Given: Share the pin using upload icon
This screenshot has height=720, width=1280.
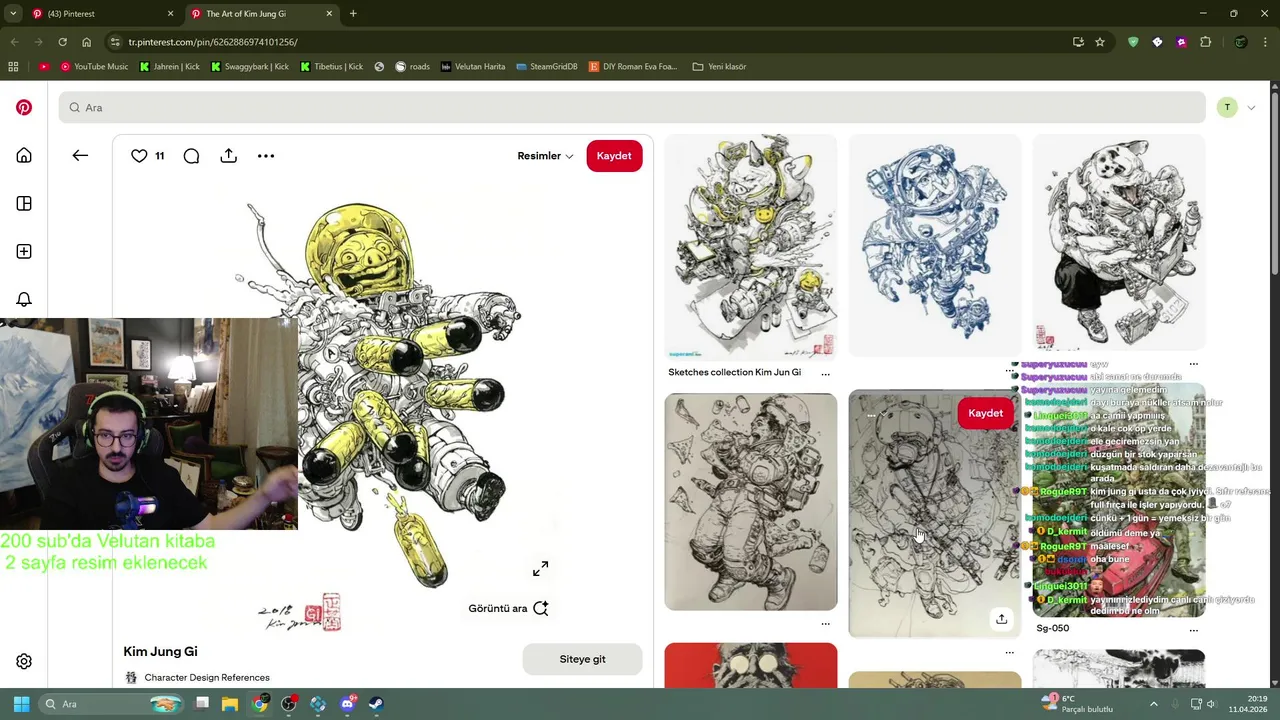Looking at the screenshot, I should (x=228, y=156).
